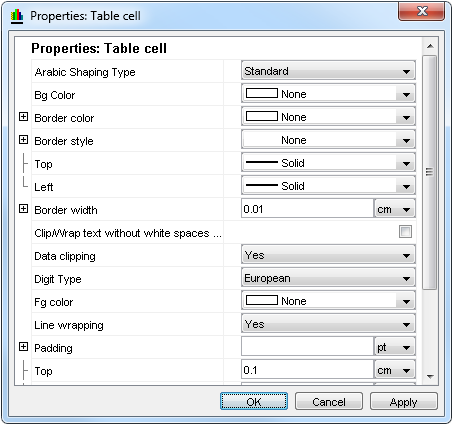Change Border width unit from cm
This screenshot has height=425, width=453.
coord(395,209)
